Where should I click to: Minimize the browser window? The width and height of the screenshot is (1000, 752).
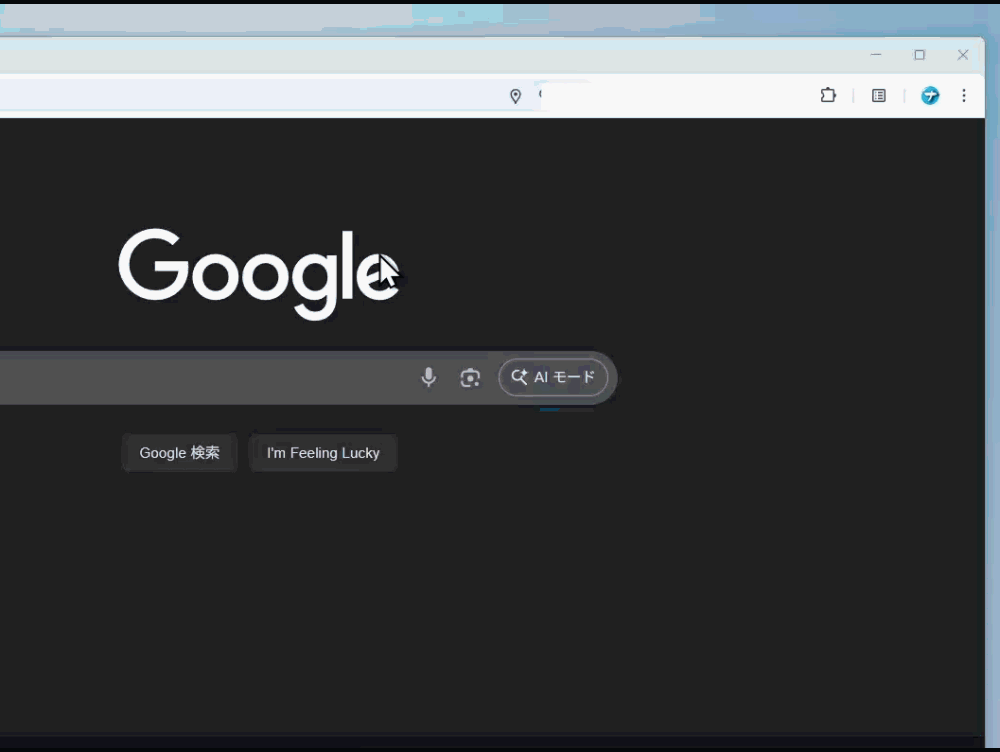(876, 55)
